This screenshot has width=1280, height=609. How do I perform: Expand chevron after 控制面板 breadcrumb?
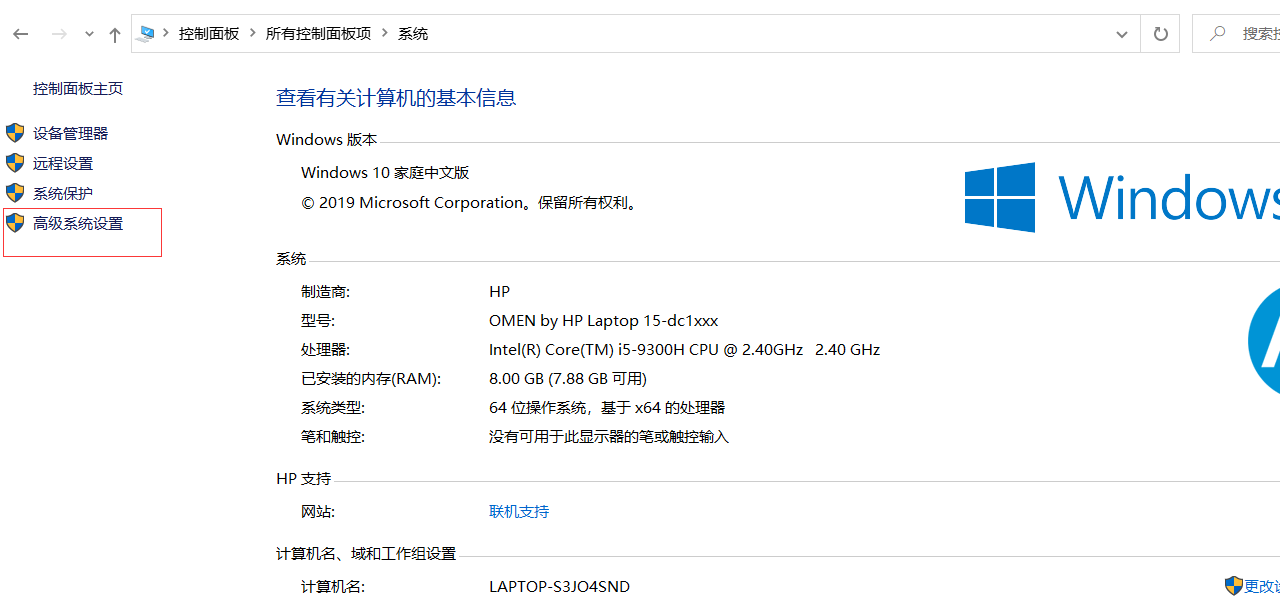tap(252, 33)
